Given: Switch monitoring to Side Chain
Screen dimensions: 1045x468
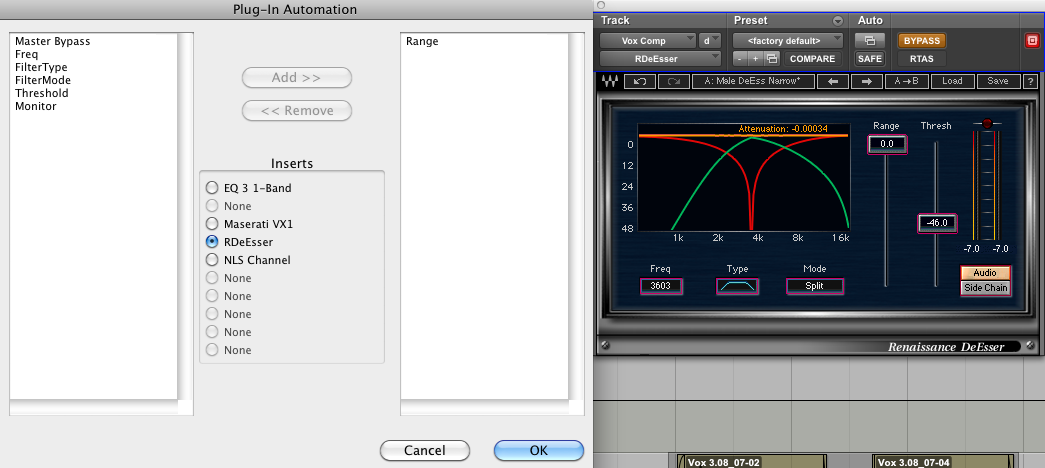Looking at the screenshot, I should 985,288.
